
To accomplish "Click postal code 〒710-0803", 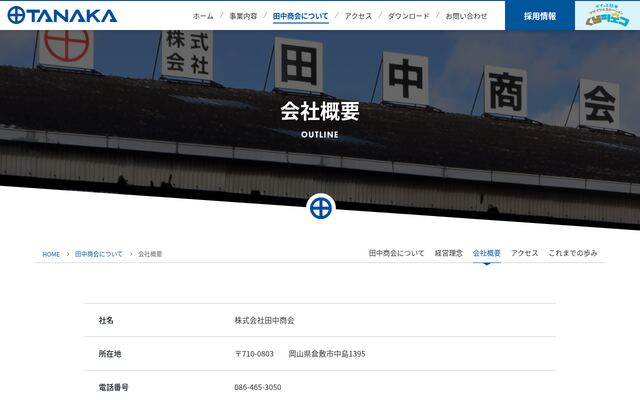I will pyautogui.click(x=254, y=354).
